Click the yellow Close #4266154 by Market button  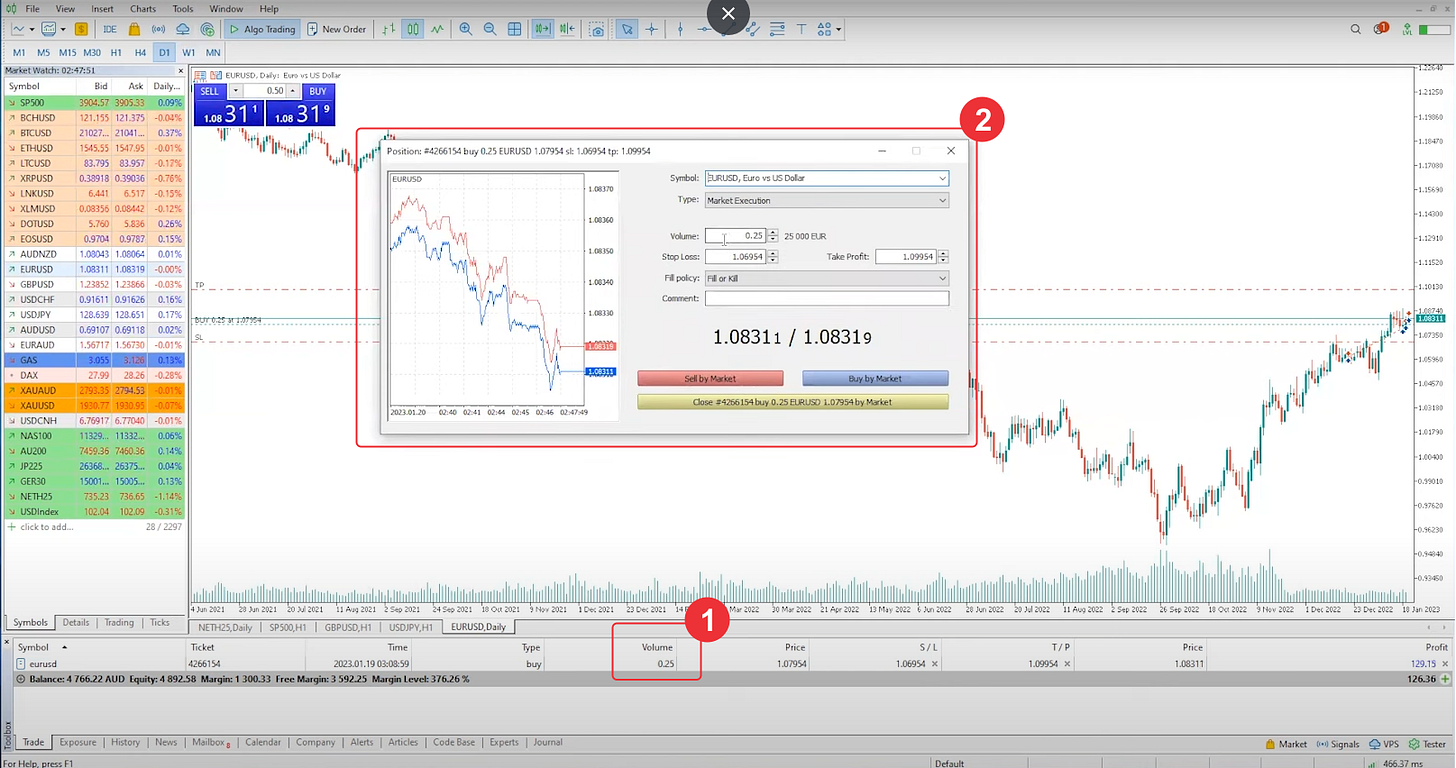793,402
